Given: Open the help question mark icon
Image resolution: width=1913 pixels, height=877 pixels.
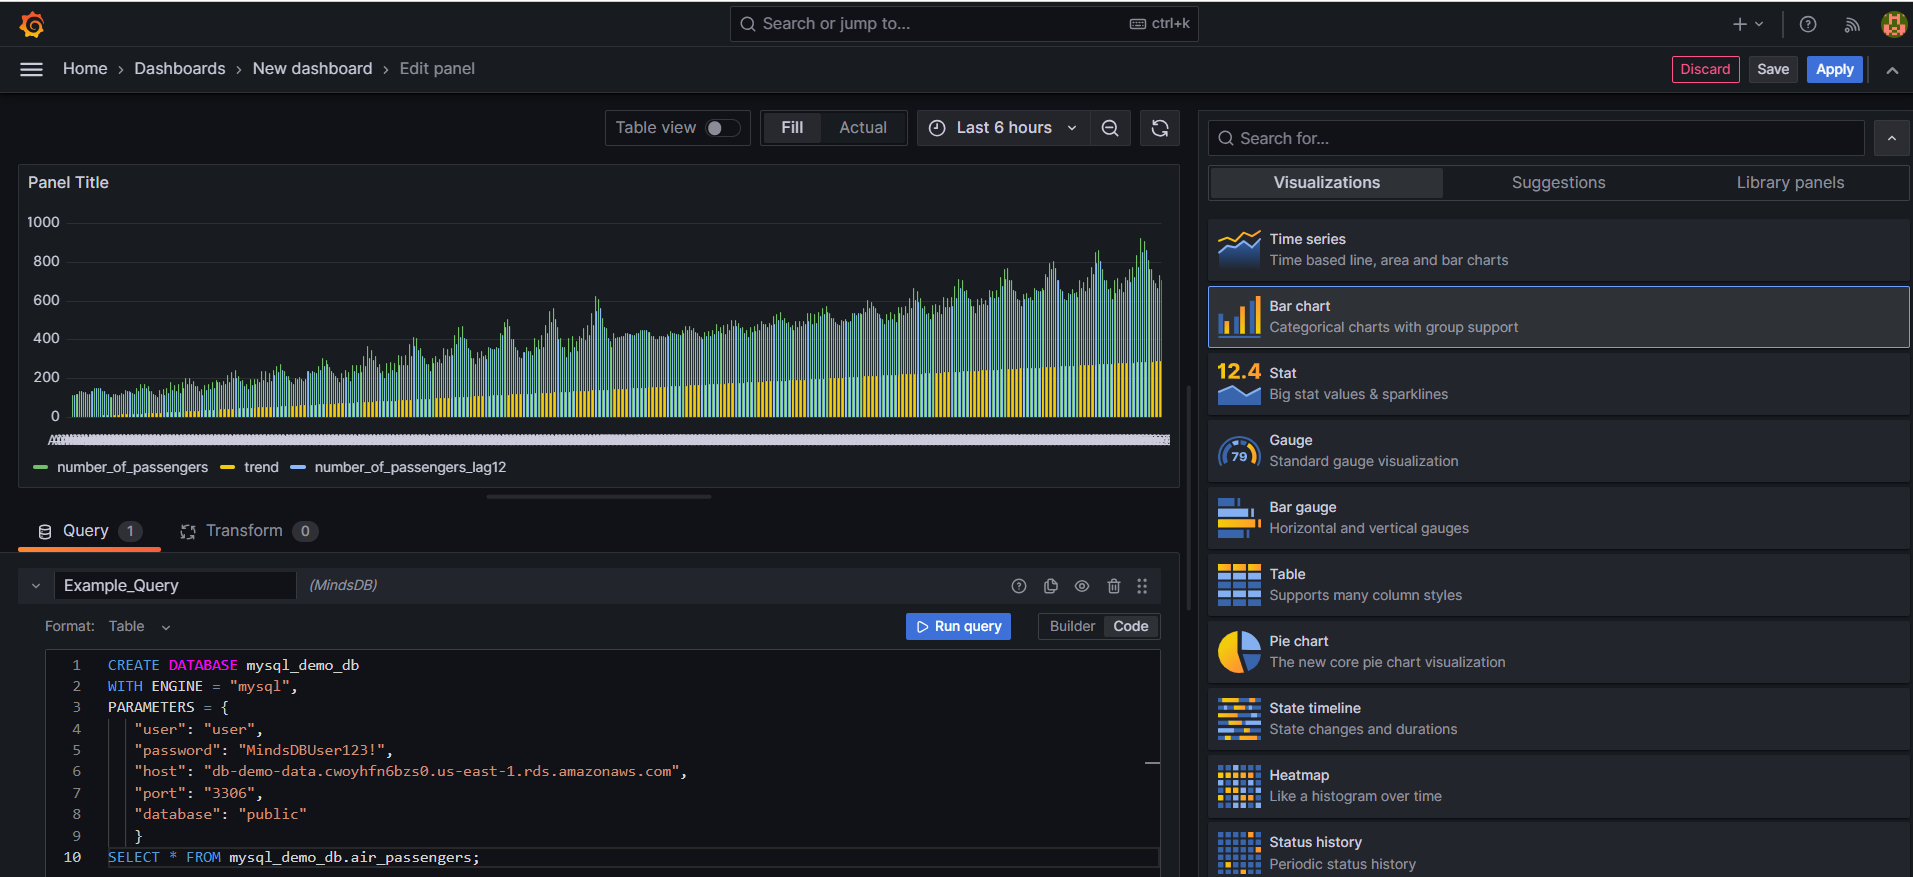Looking at the screenshot, I should pyautogui.click(x=1808, y=24).
